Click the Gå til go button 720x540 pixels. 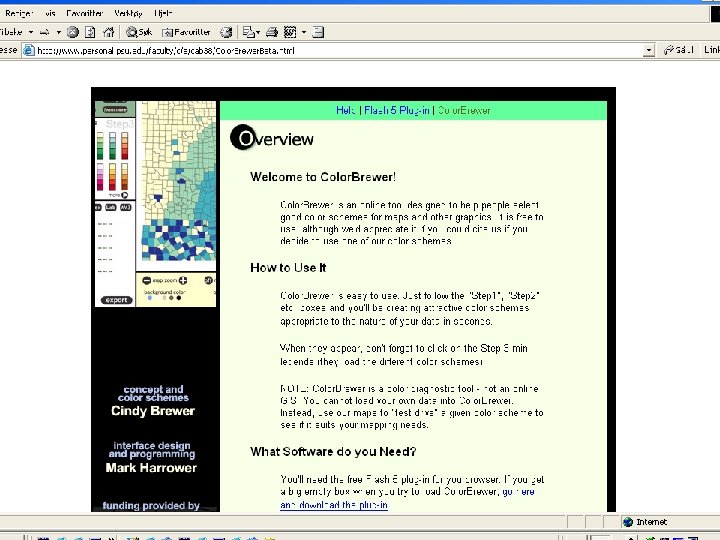click(x=678, y=50)
